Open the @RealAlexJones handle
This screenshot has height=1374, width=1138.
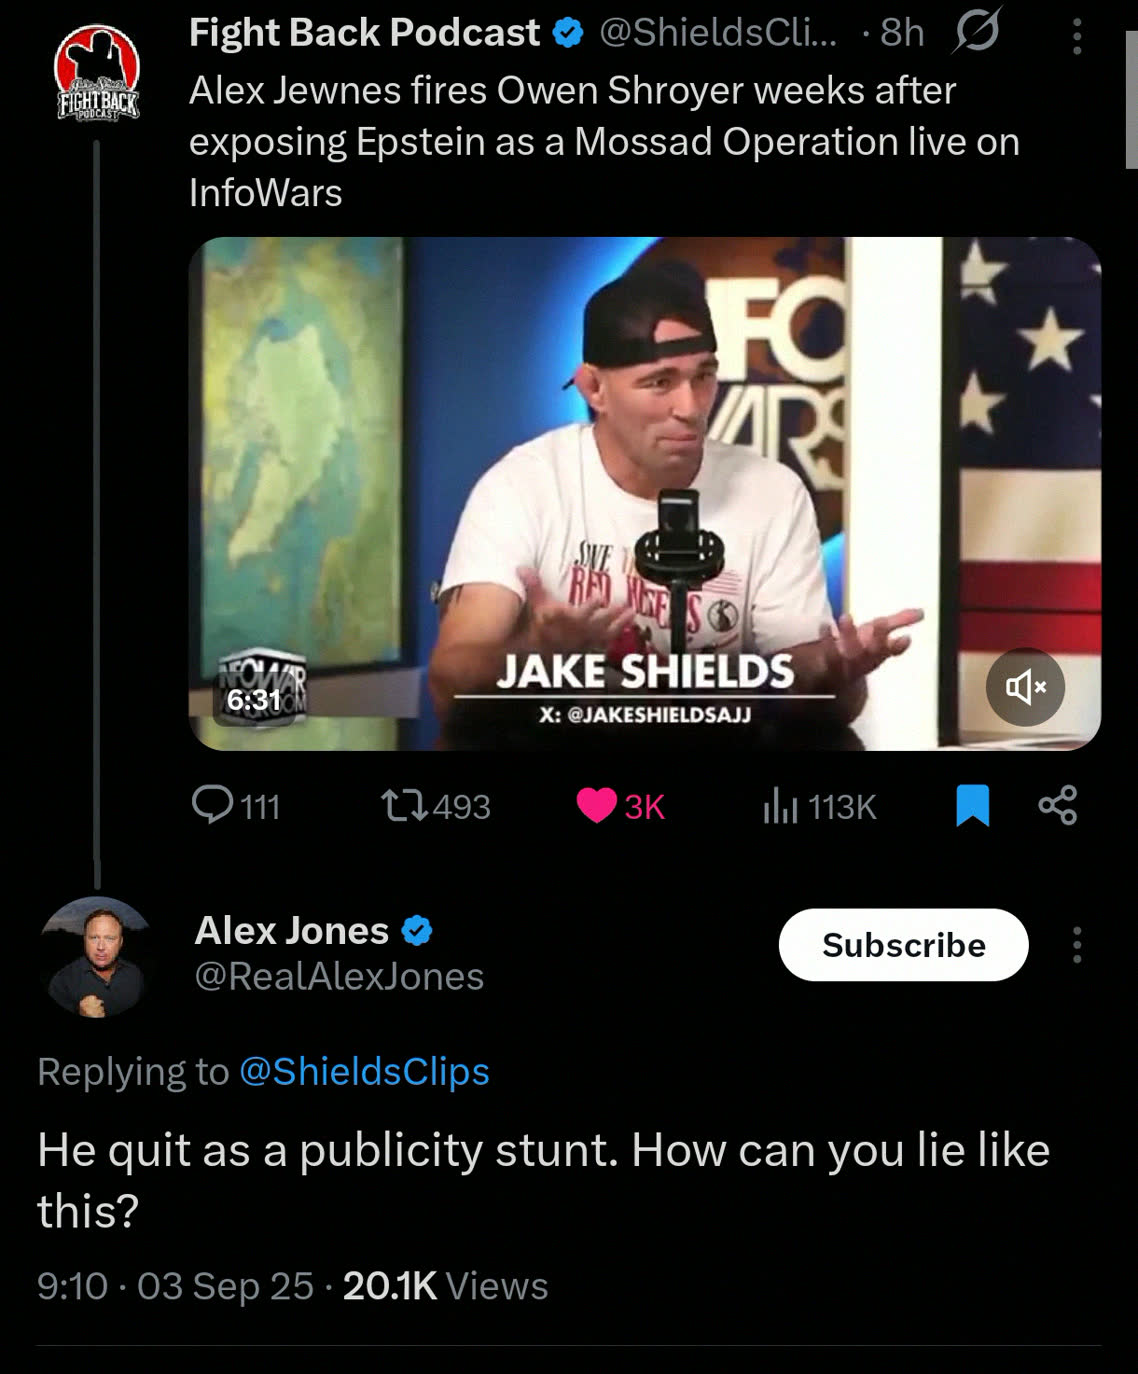tap(339, 976)
